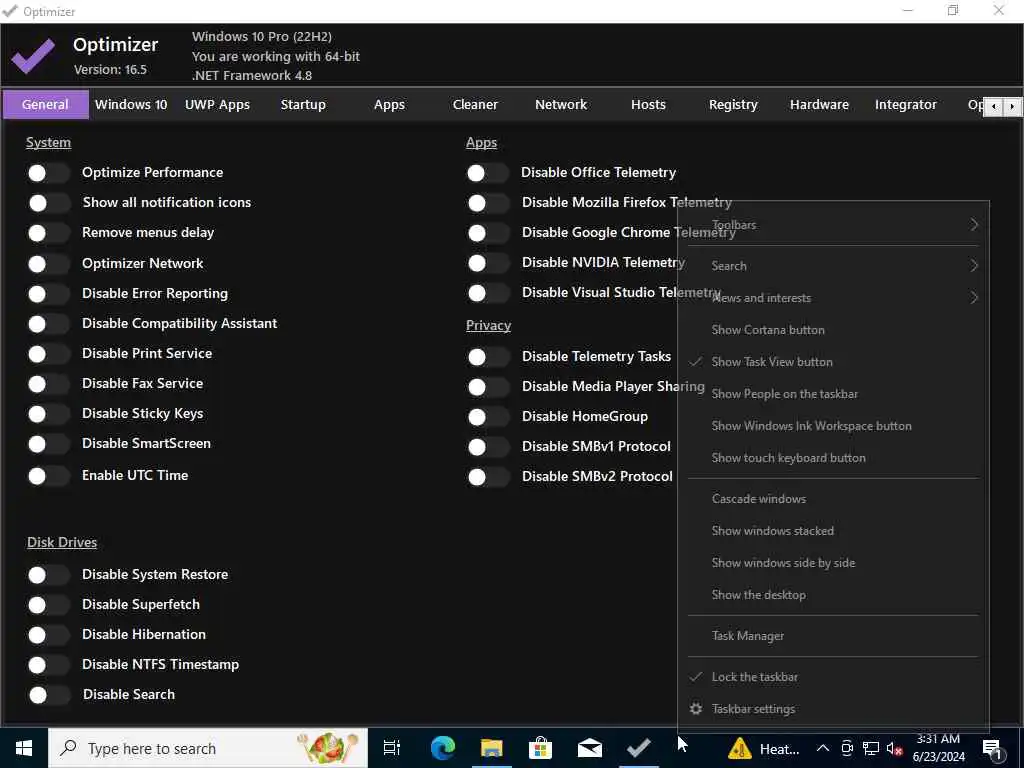Click Optimizer checkmark icon in taskbar
1024x768 pixels.
coord(638,748)
